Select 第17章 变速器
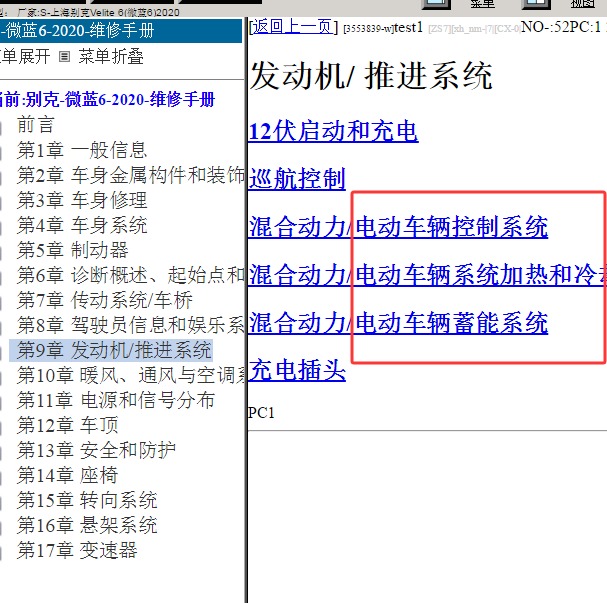Viewport: 607px width, 603px height. tap(77, 550)
